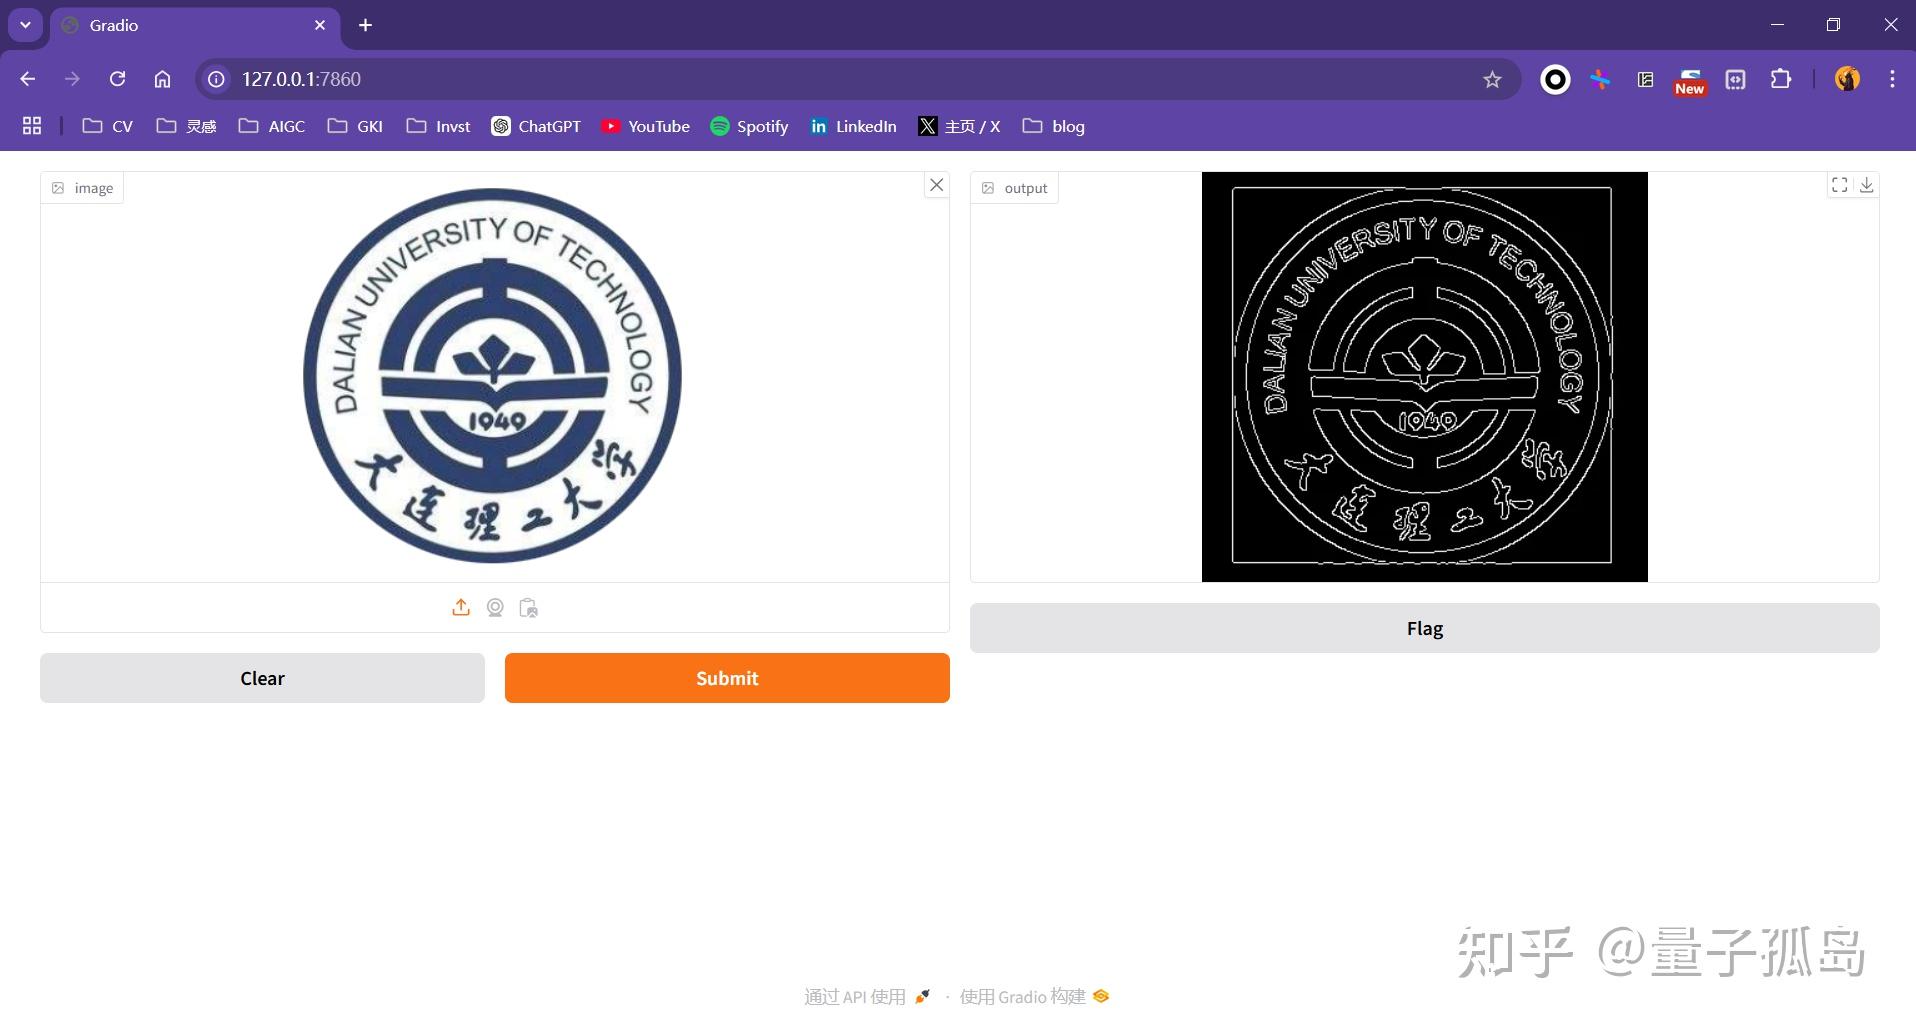This screenshot has height=1029, width=1916.
Task: Open the browser profile avatar
Action: [x=1847, y=79]
